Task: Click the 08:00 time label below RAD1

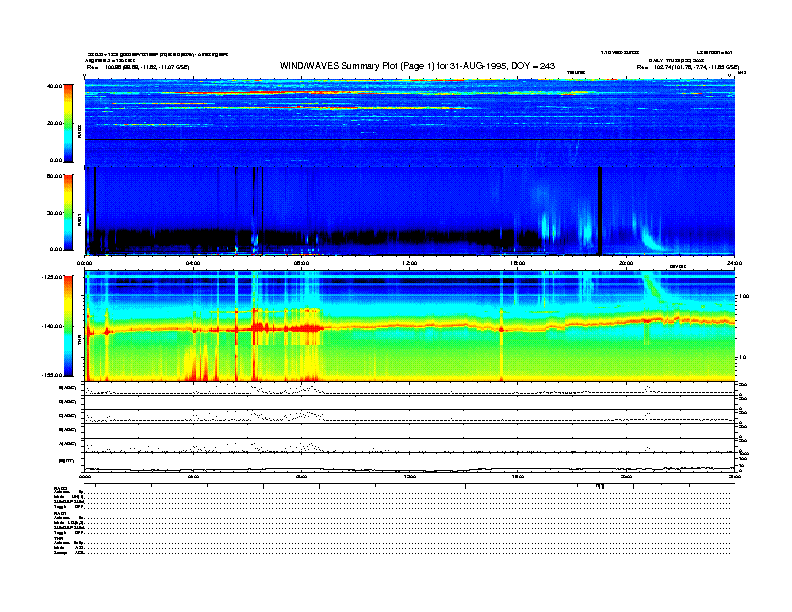Action: tap(301, 263)
